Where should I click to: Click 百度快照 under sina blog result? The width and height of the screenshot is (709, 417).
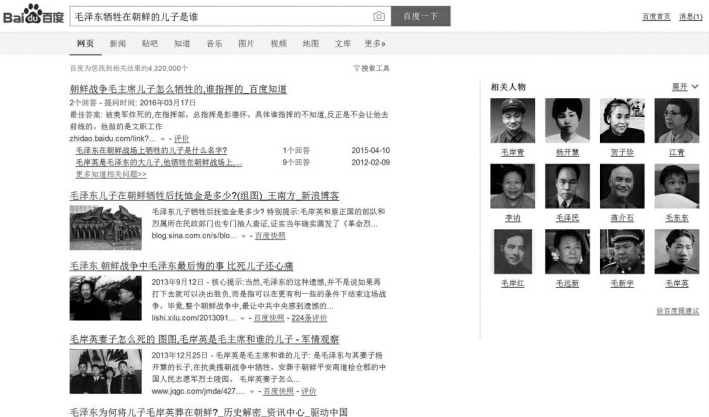tap(270, 236)
